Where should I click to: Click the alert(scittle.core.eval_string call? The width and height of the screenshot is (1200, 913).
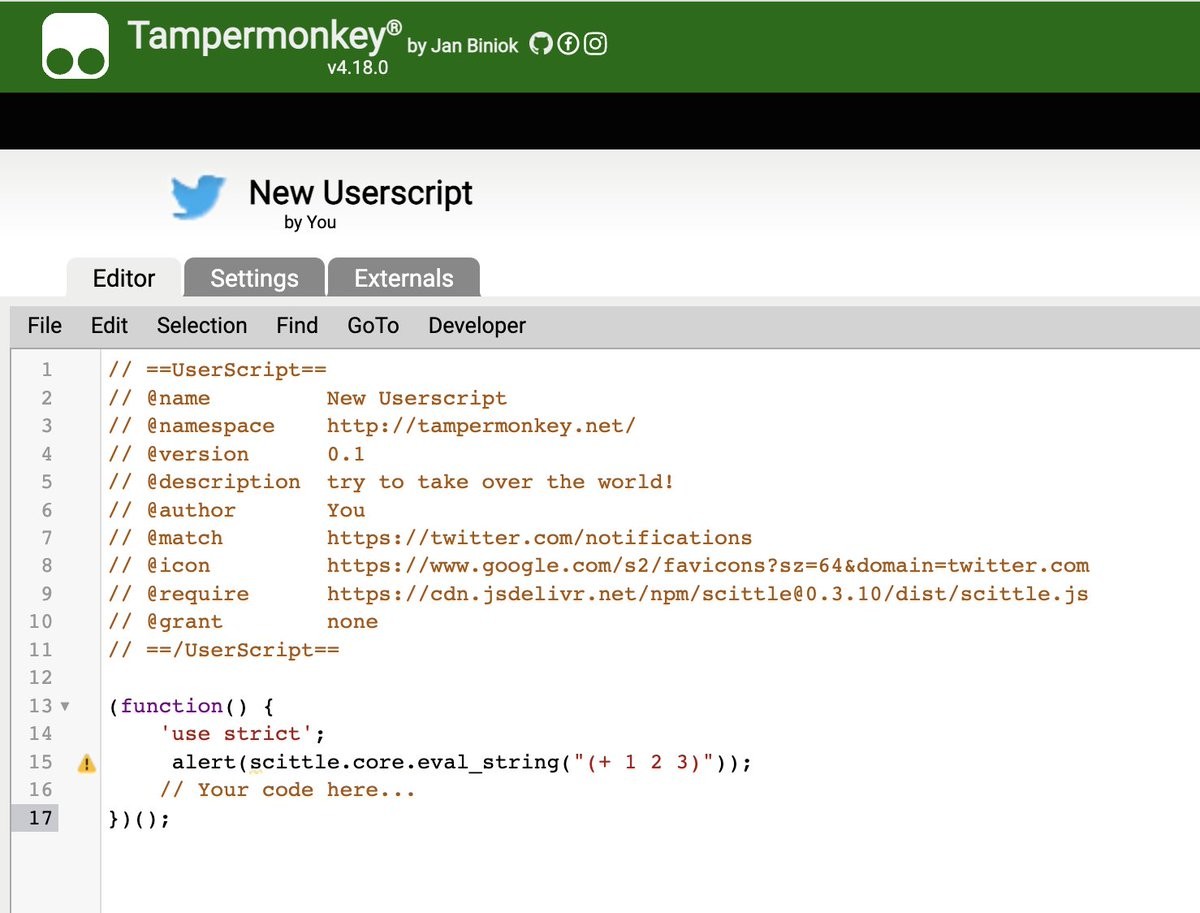tap(461, 762)
